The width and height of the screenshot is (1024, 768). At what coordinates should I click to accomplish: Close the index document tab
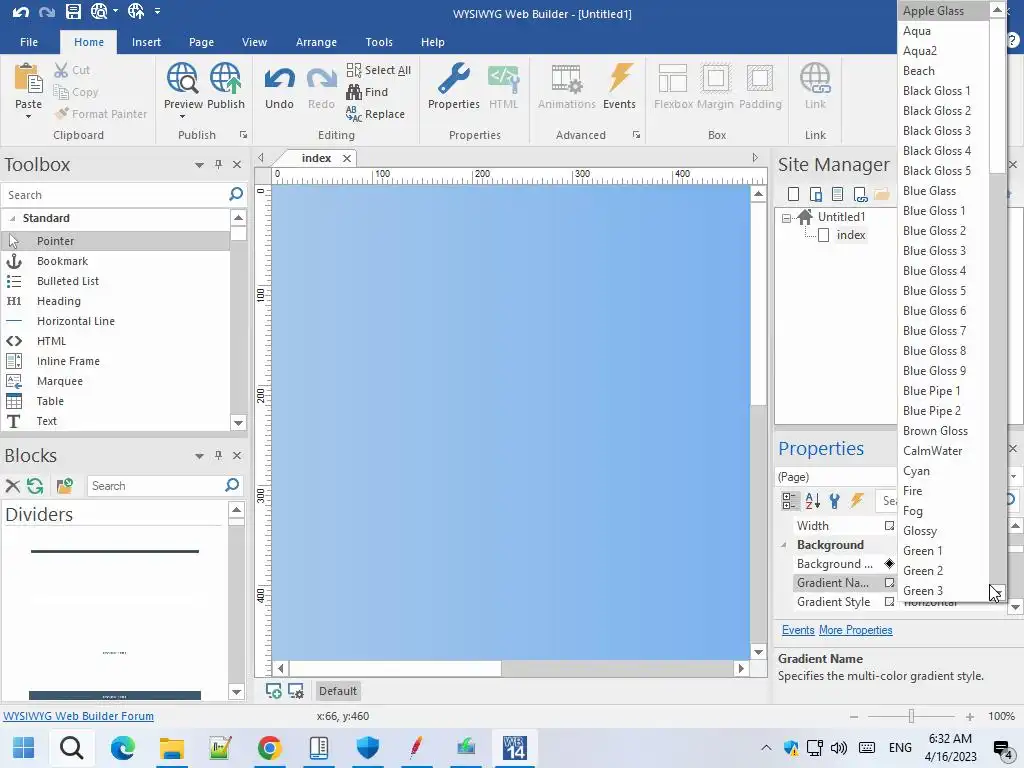click(x=347, y=158)
